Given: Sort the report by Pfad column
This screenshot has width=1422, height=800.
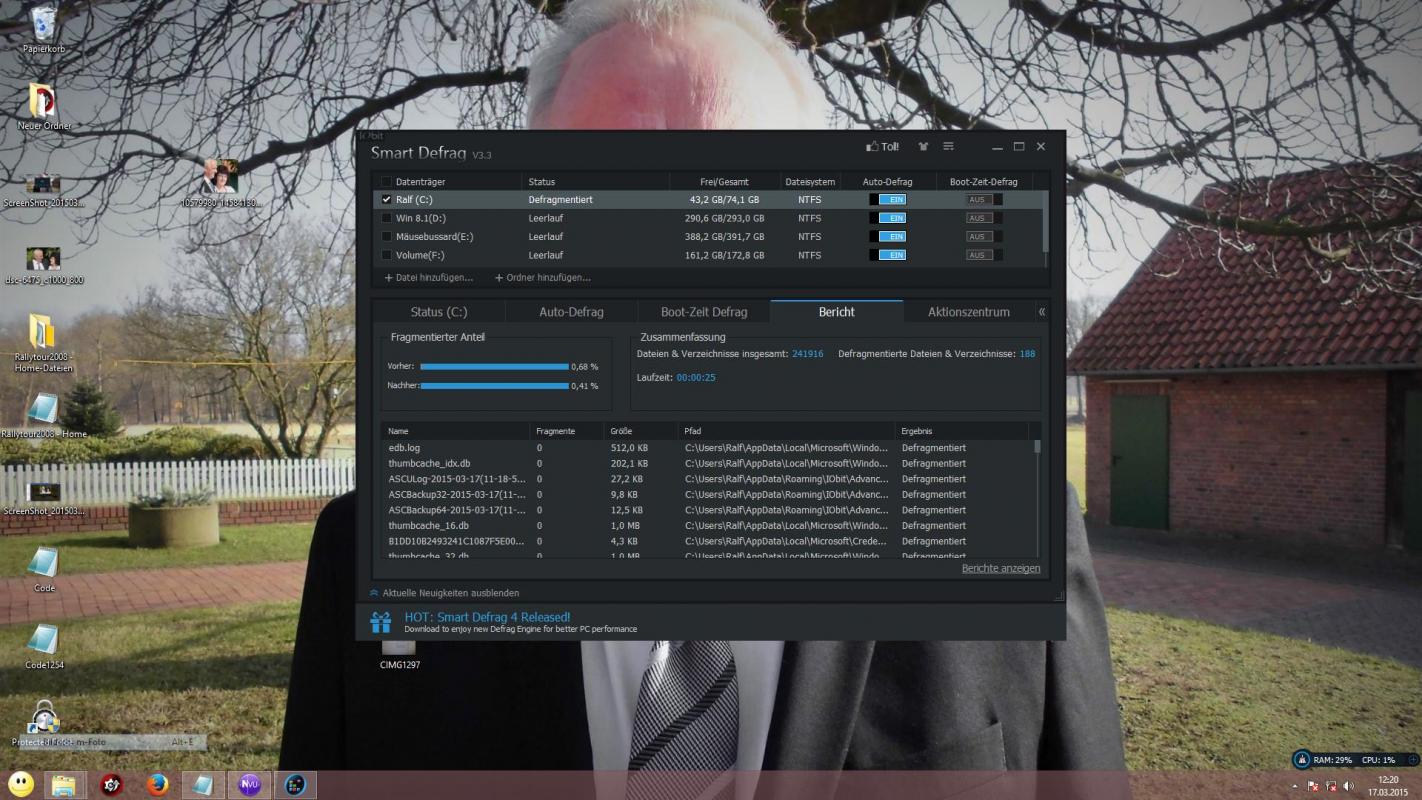Looking at the screenshot, I should pyautogui.click(x=786, y=431).
